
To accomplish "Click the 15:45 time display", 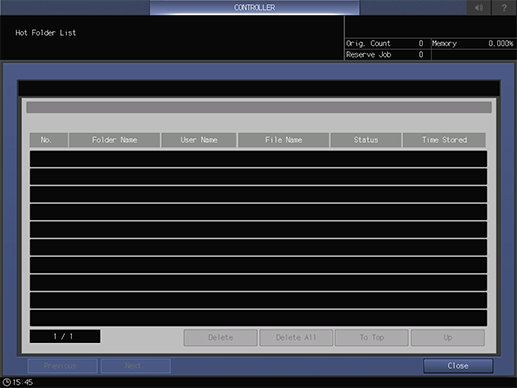I will 23,382.
